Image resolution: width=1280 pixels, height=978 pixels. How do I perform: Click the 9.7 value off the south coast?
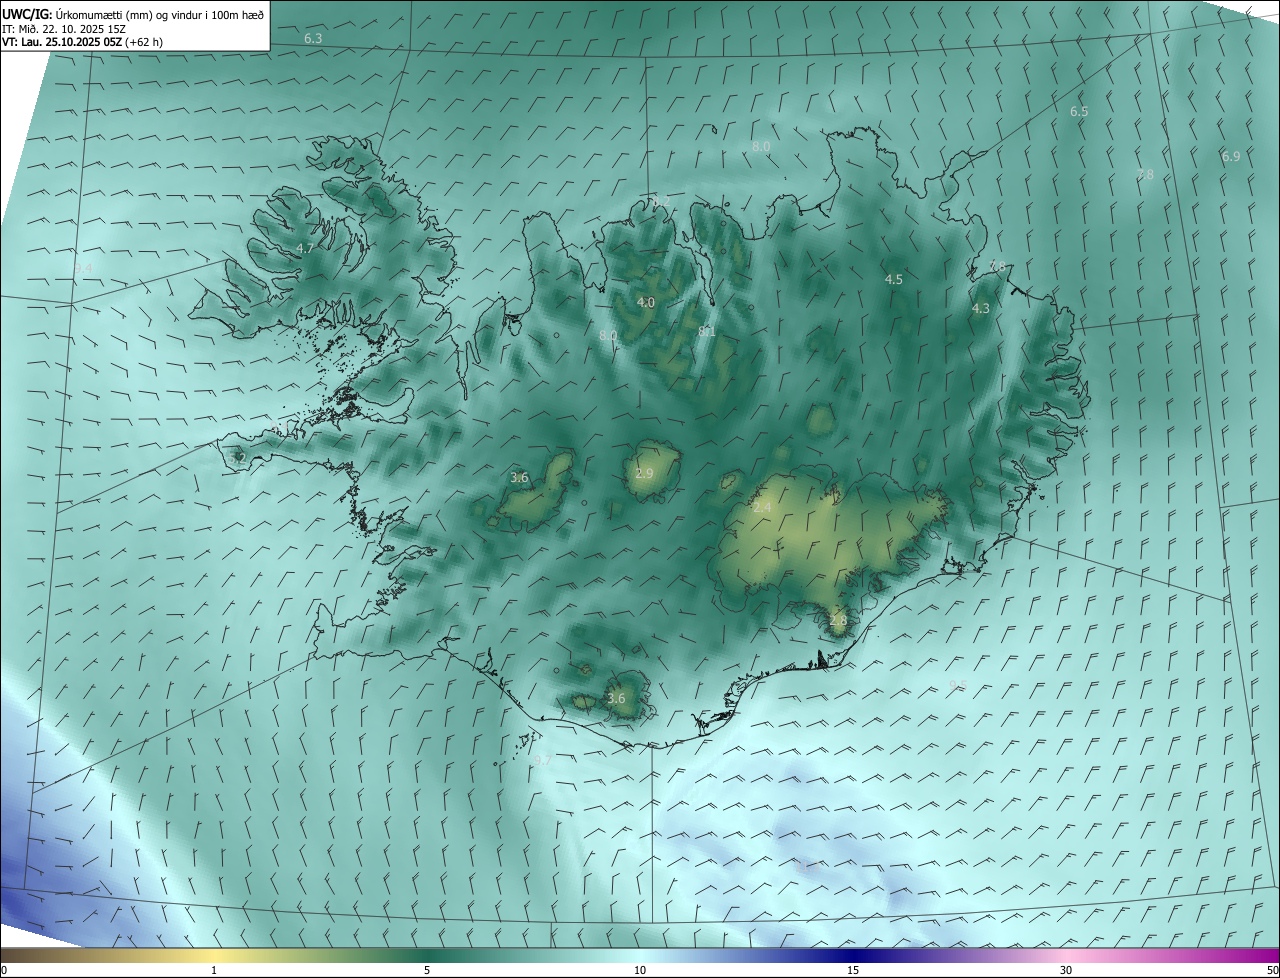(543, 760)
